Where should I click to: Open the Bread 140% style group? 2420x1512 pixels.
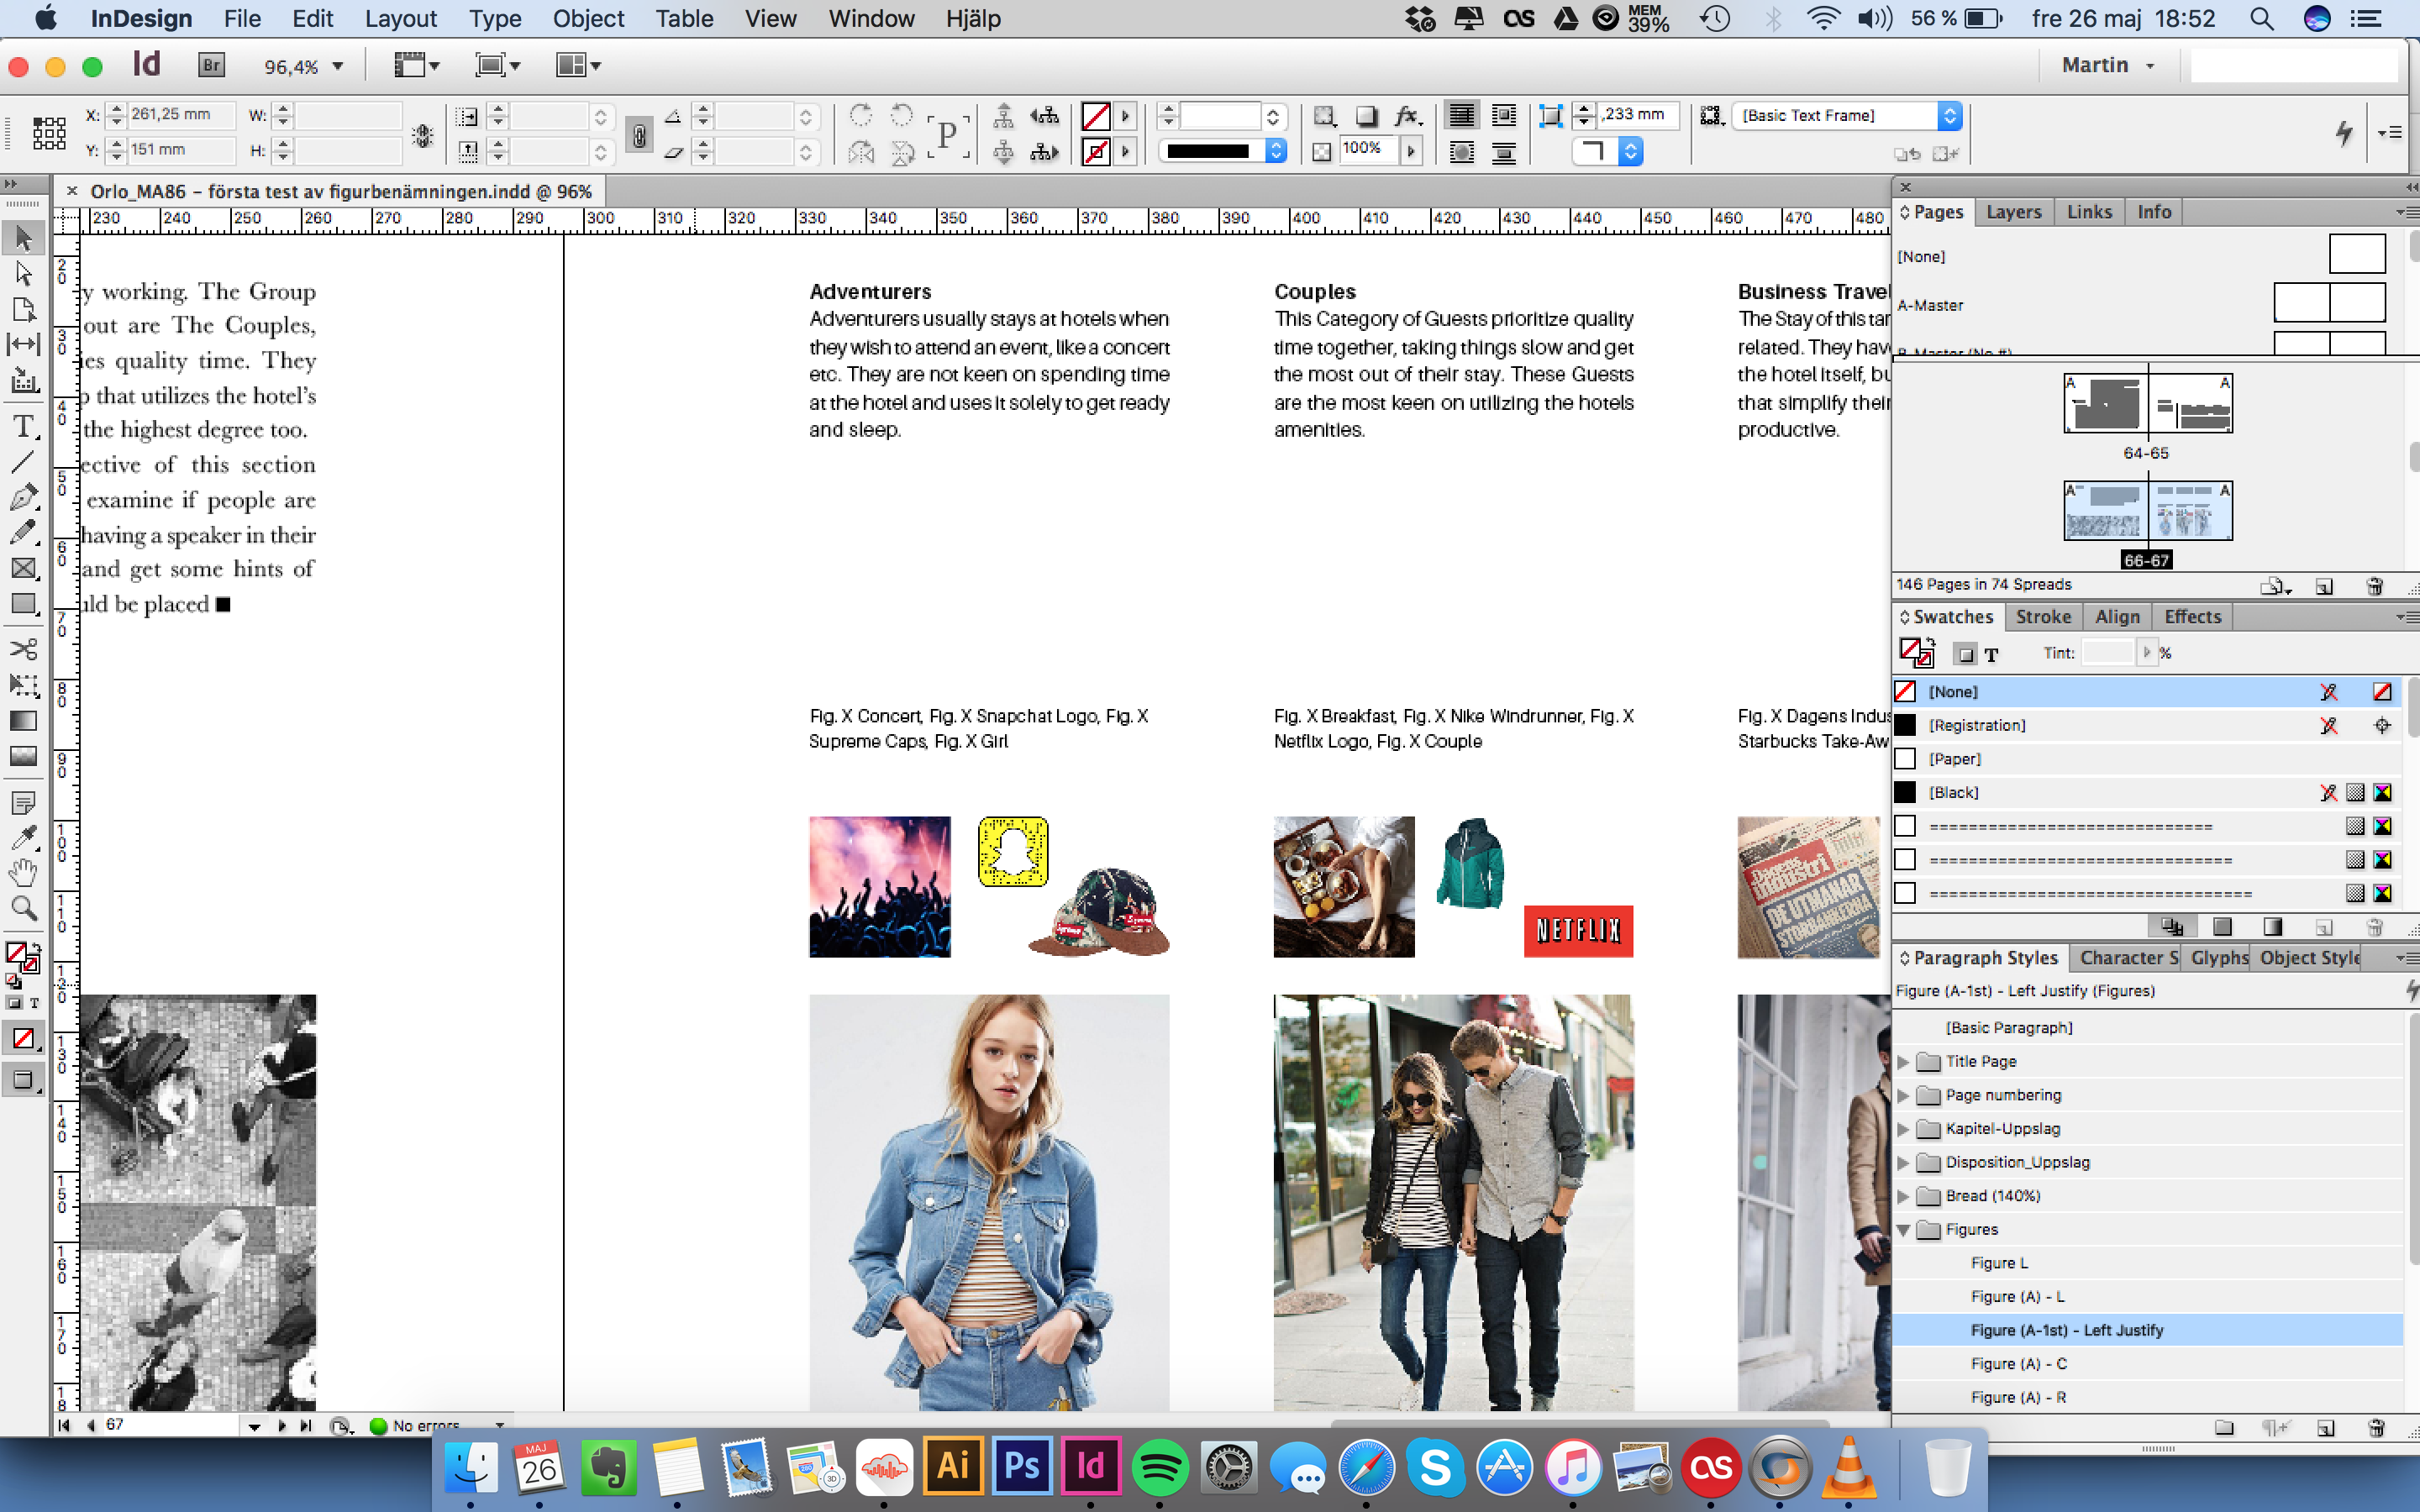1904,1197
